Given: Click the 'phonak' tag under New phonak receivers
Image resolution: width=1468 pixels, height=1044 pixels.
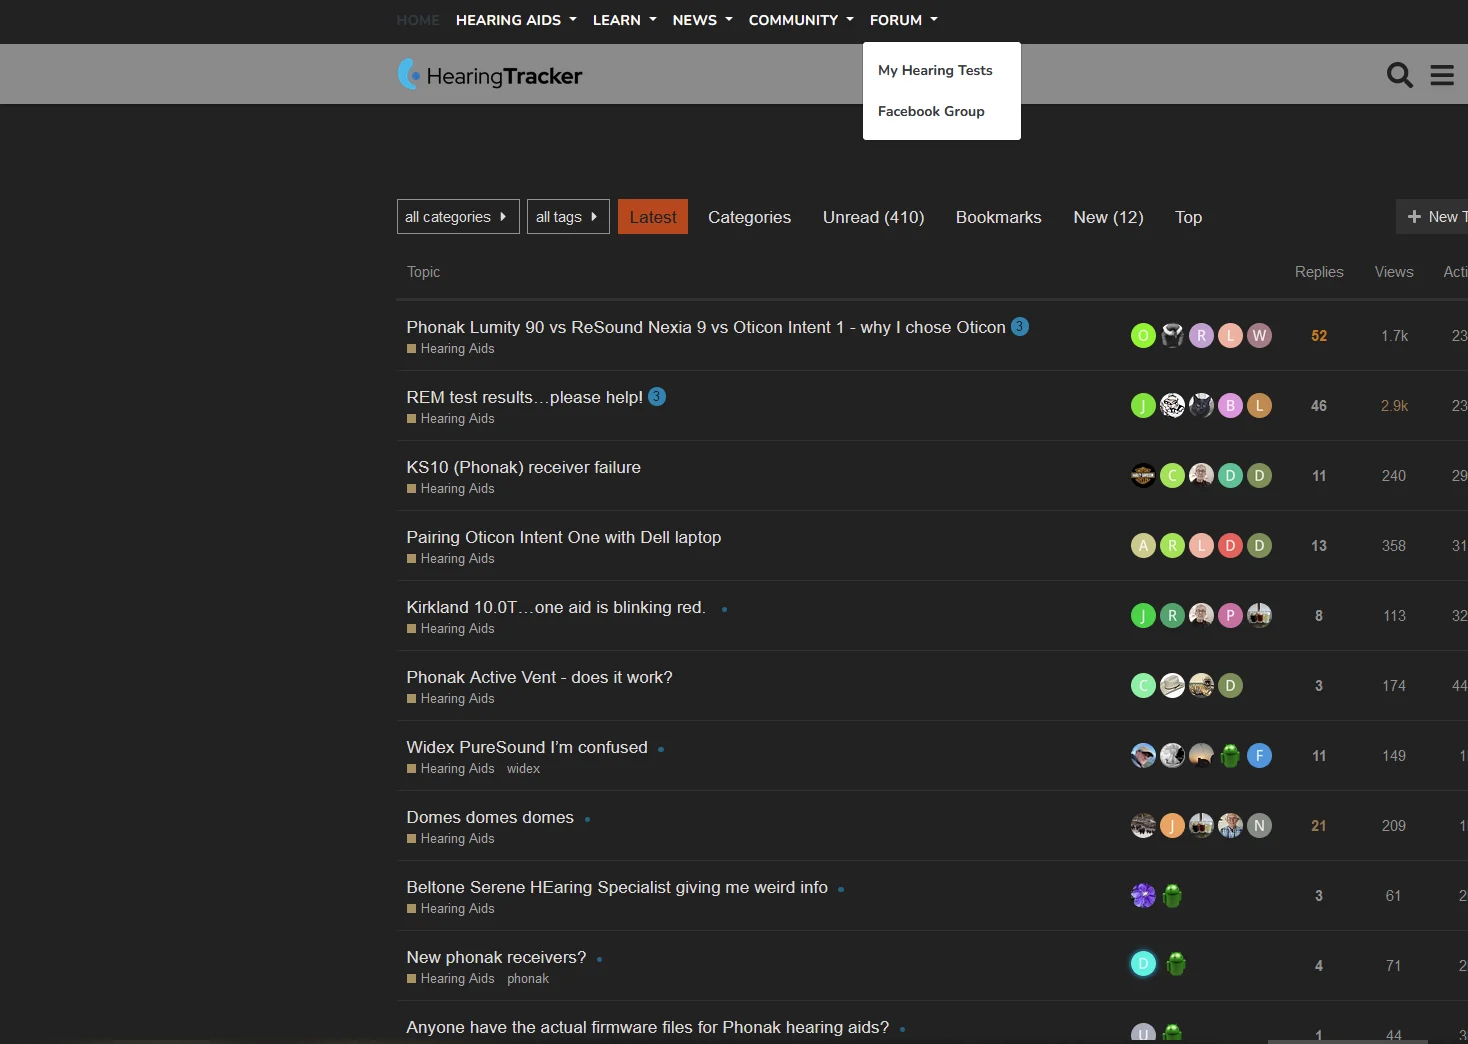Looking at the screenshot, I should coord(528,979).
